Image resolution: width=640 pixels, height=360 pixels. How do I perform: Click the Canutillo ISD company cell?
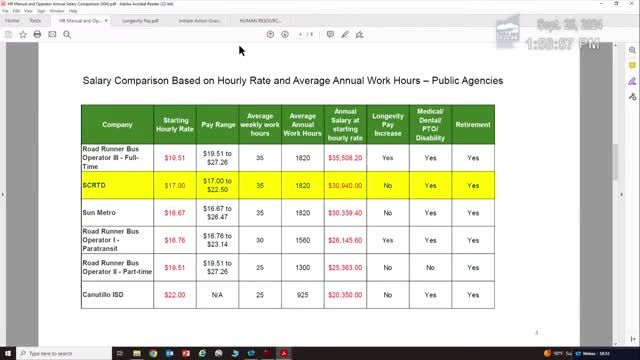point(118,295)
